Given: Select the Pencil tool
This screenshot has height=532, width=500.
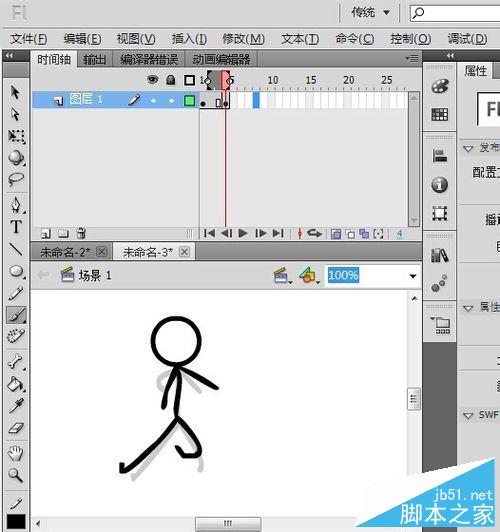Looking at the screenshot, I should click(16, 293).
